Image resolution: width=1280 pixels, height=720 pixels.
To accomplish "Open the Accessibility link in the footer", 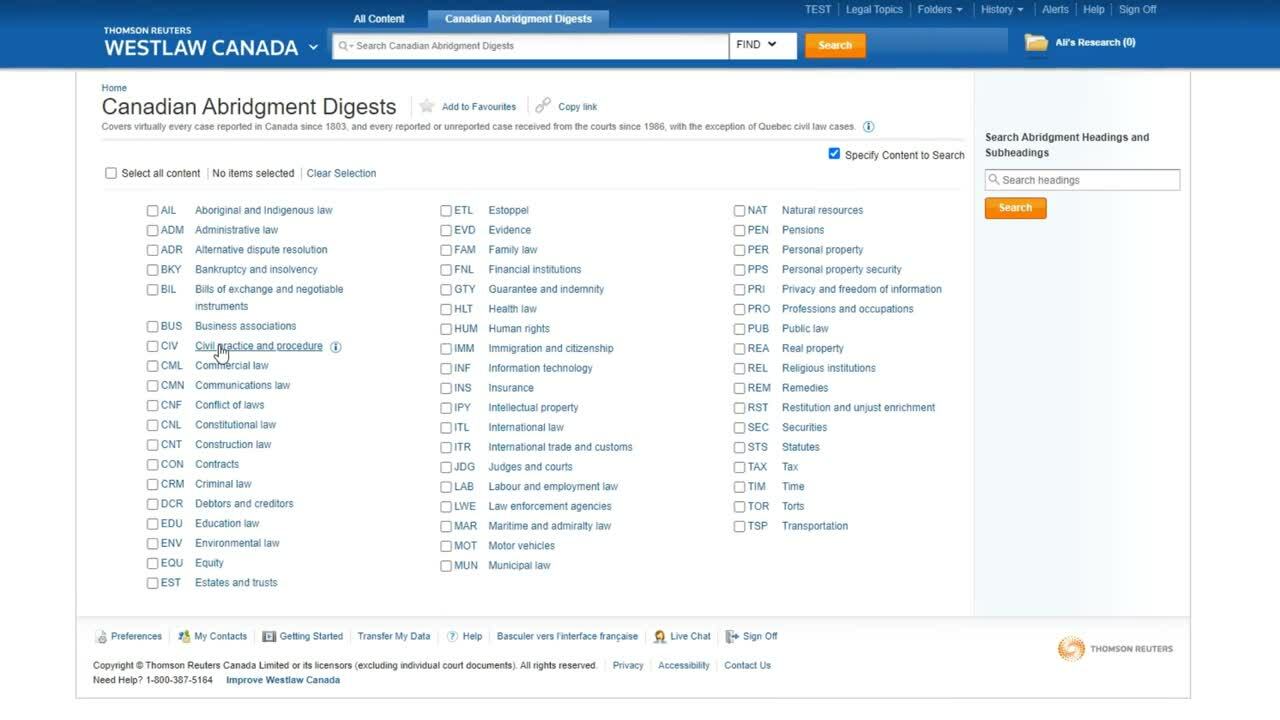I will (x=684, y=665).
